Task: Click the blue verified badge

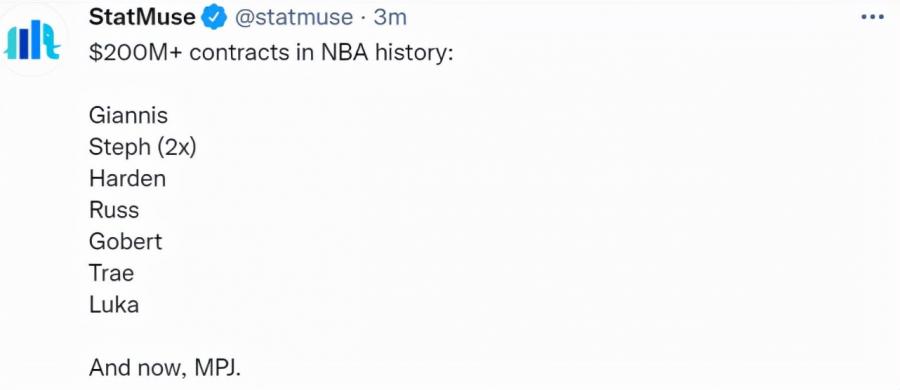Action: (214, 17)
